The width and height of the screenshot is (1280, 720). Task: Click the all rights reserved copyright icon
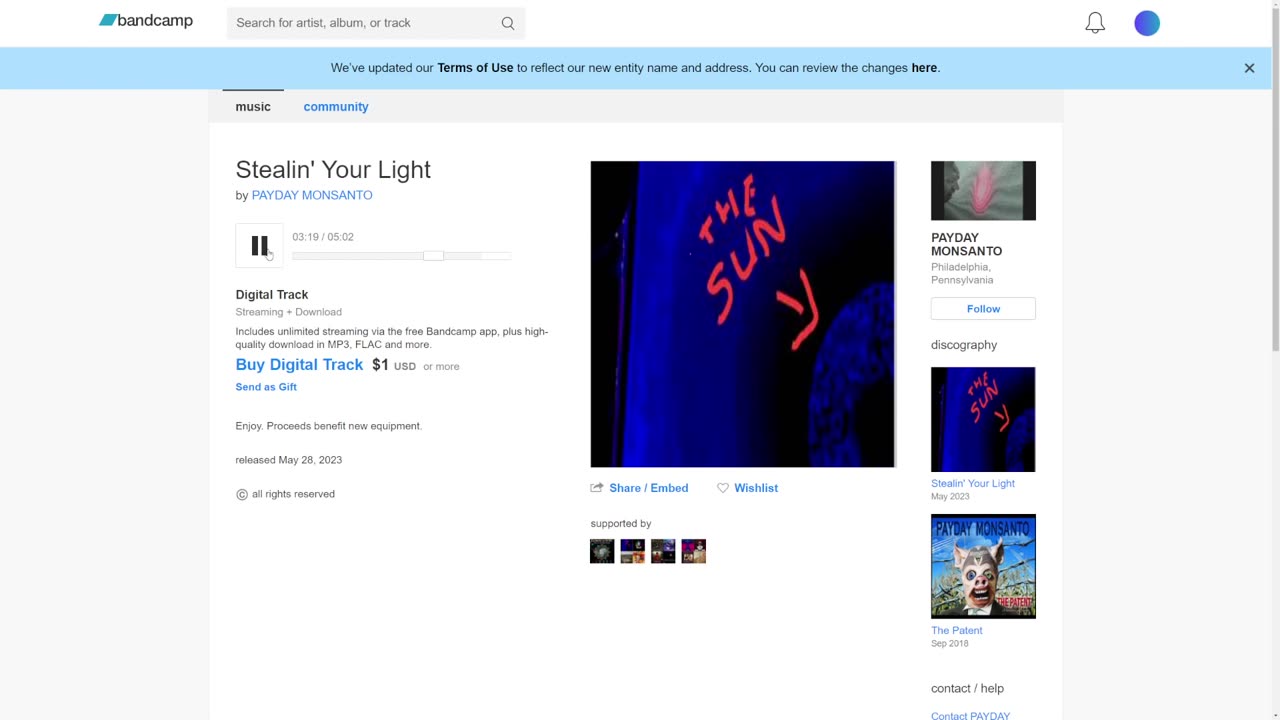[241, 494]
